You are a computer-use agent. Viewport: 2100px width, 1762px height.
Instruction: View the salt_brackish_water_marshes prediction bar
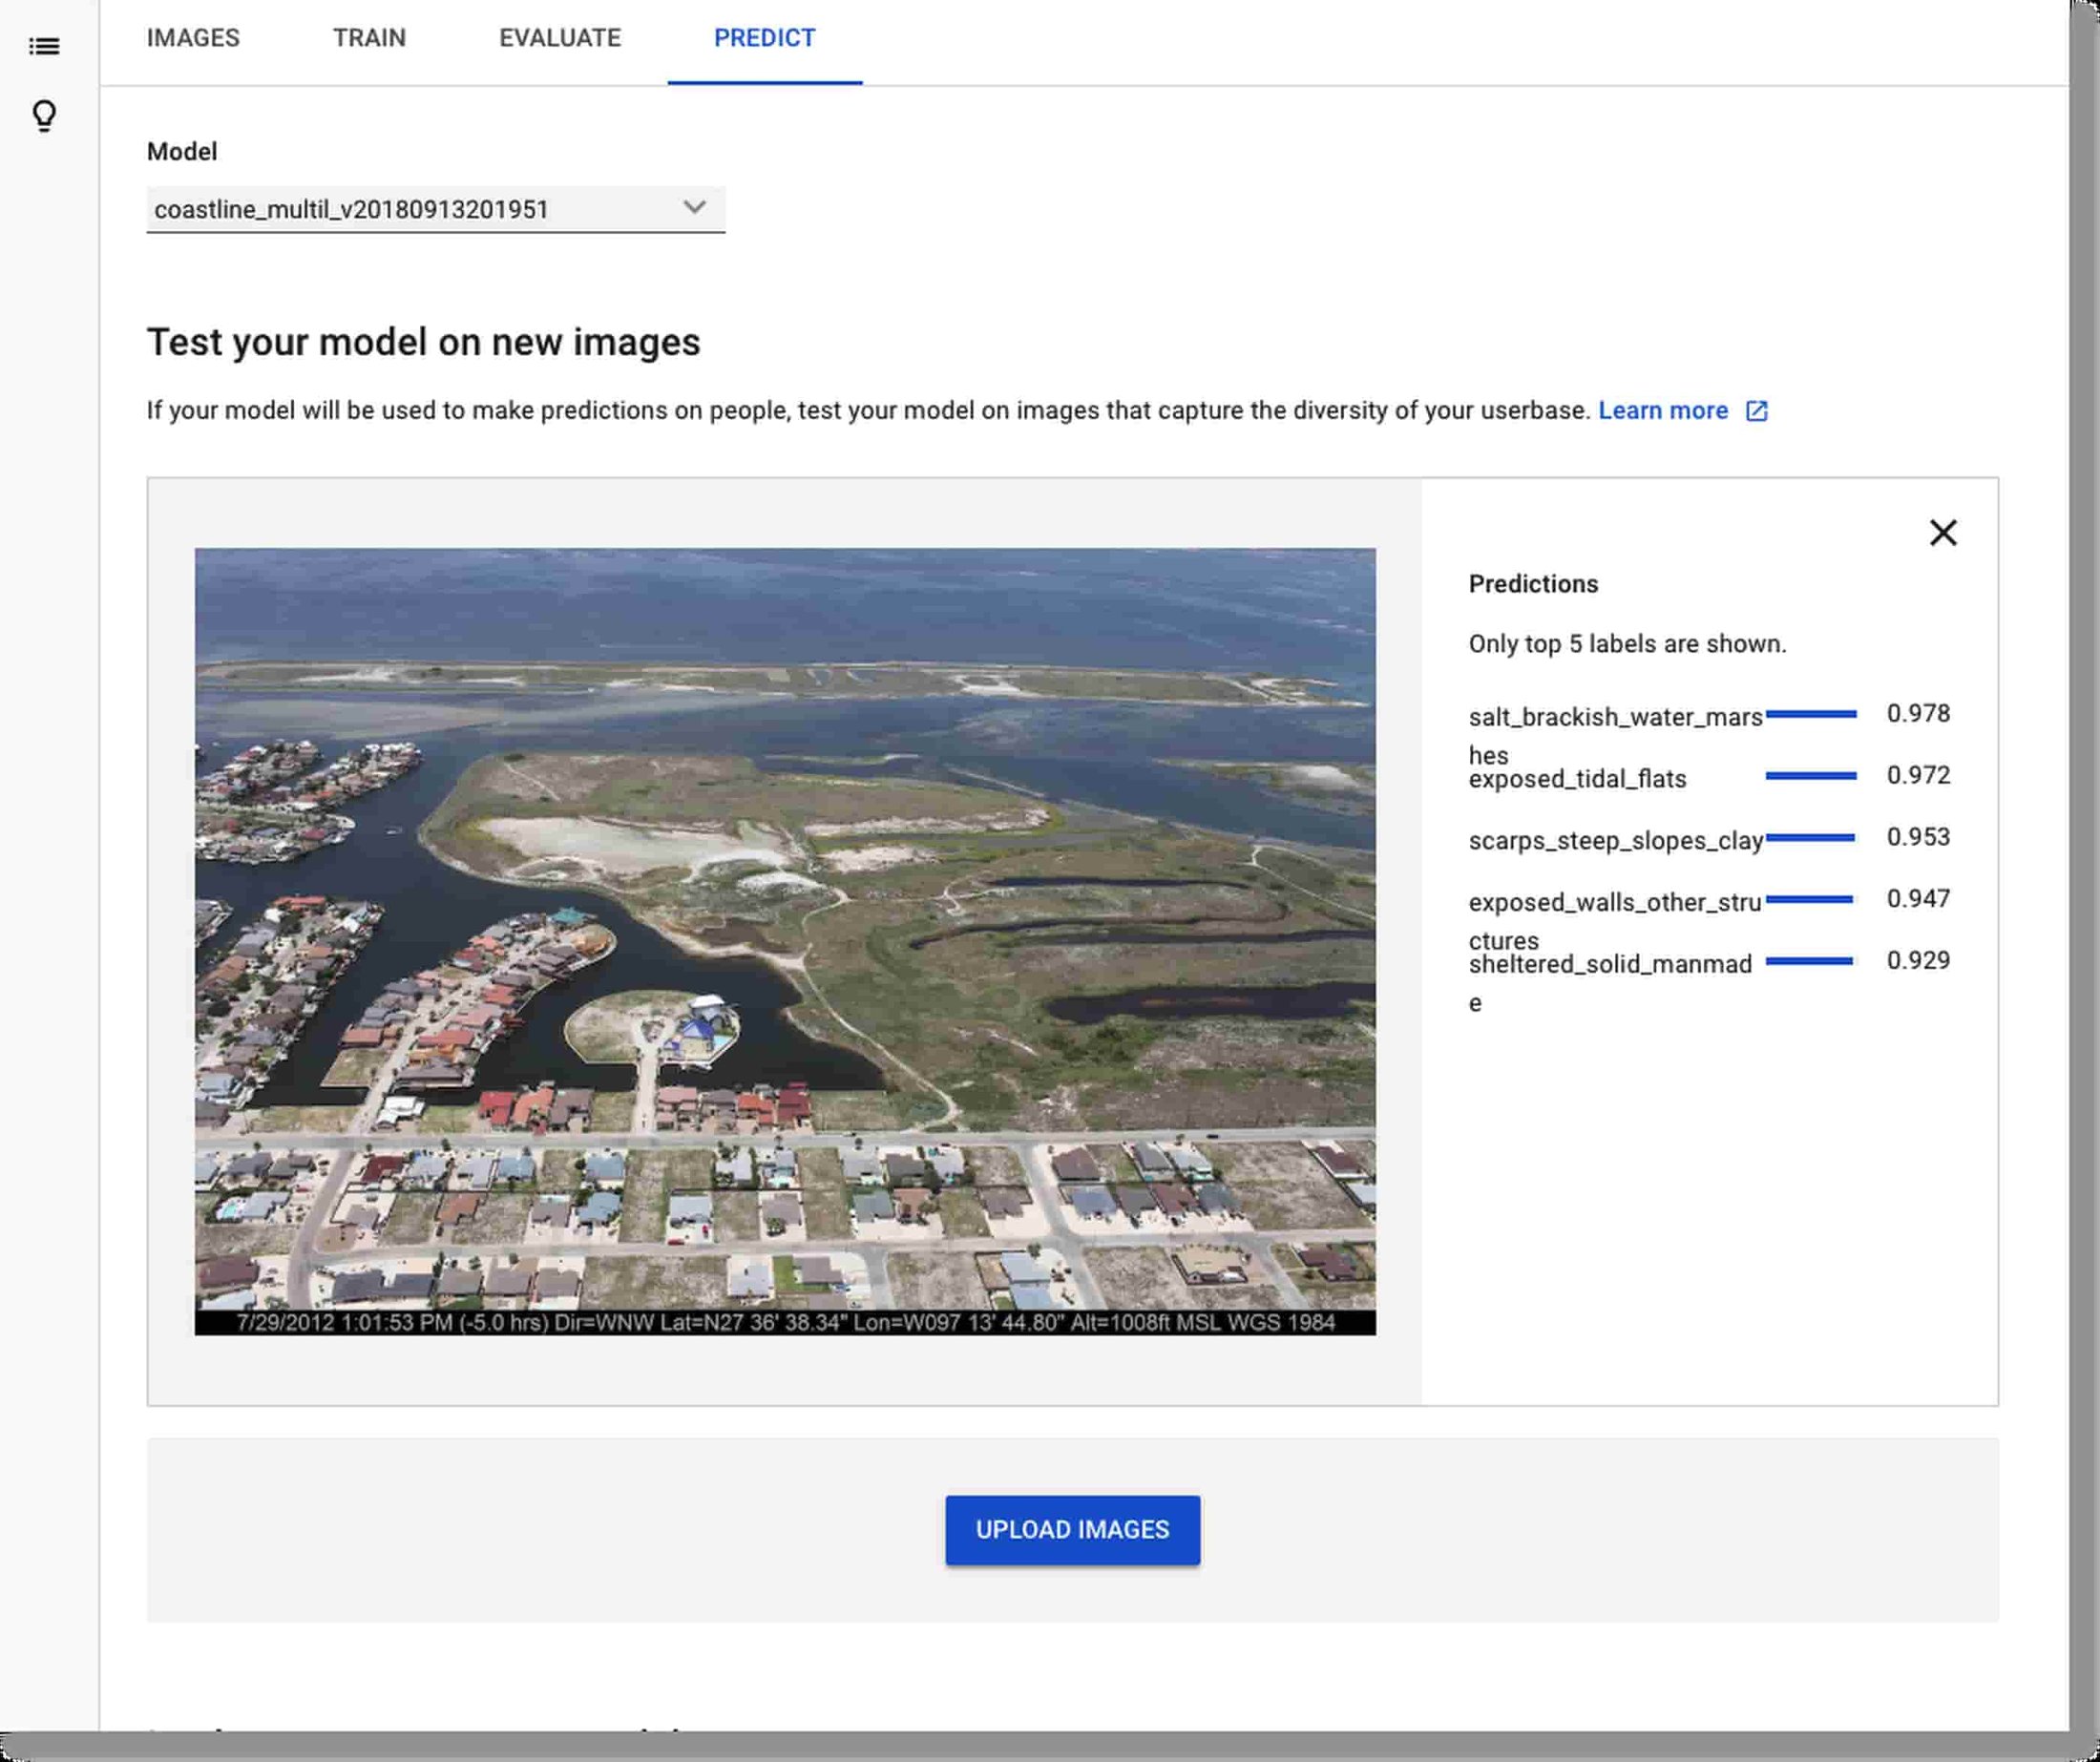pos(1812,715)
